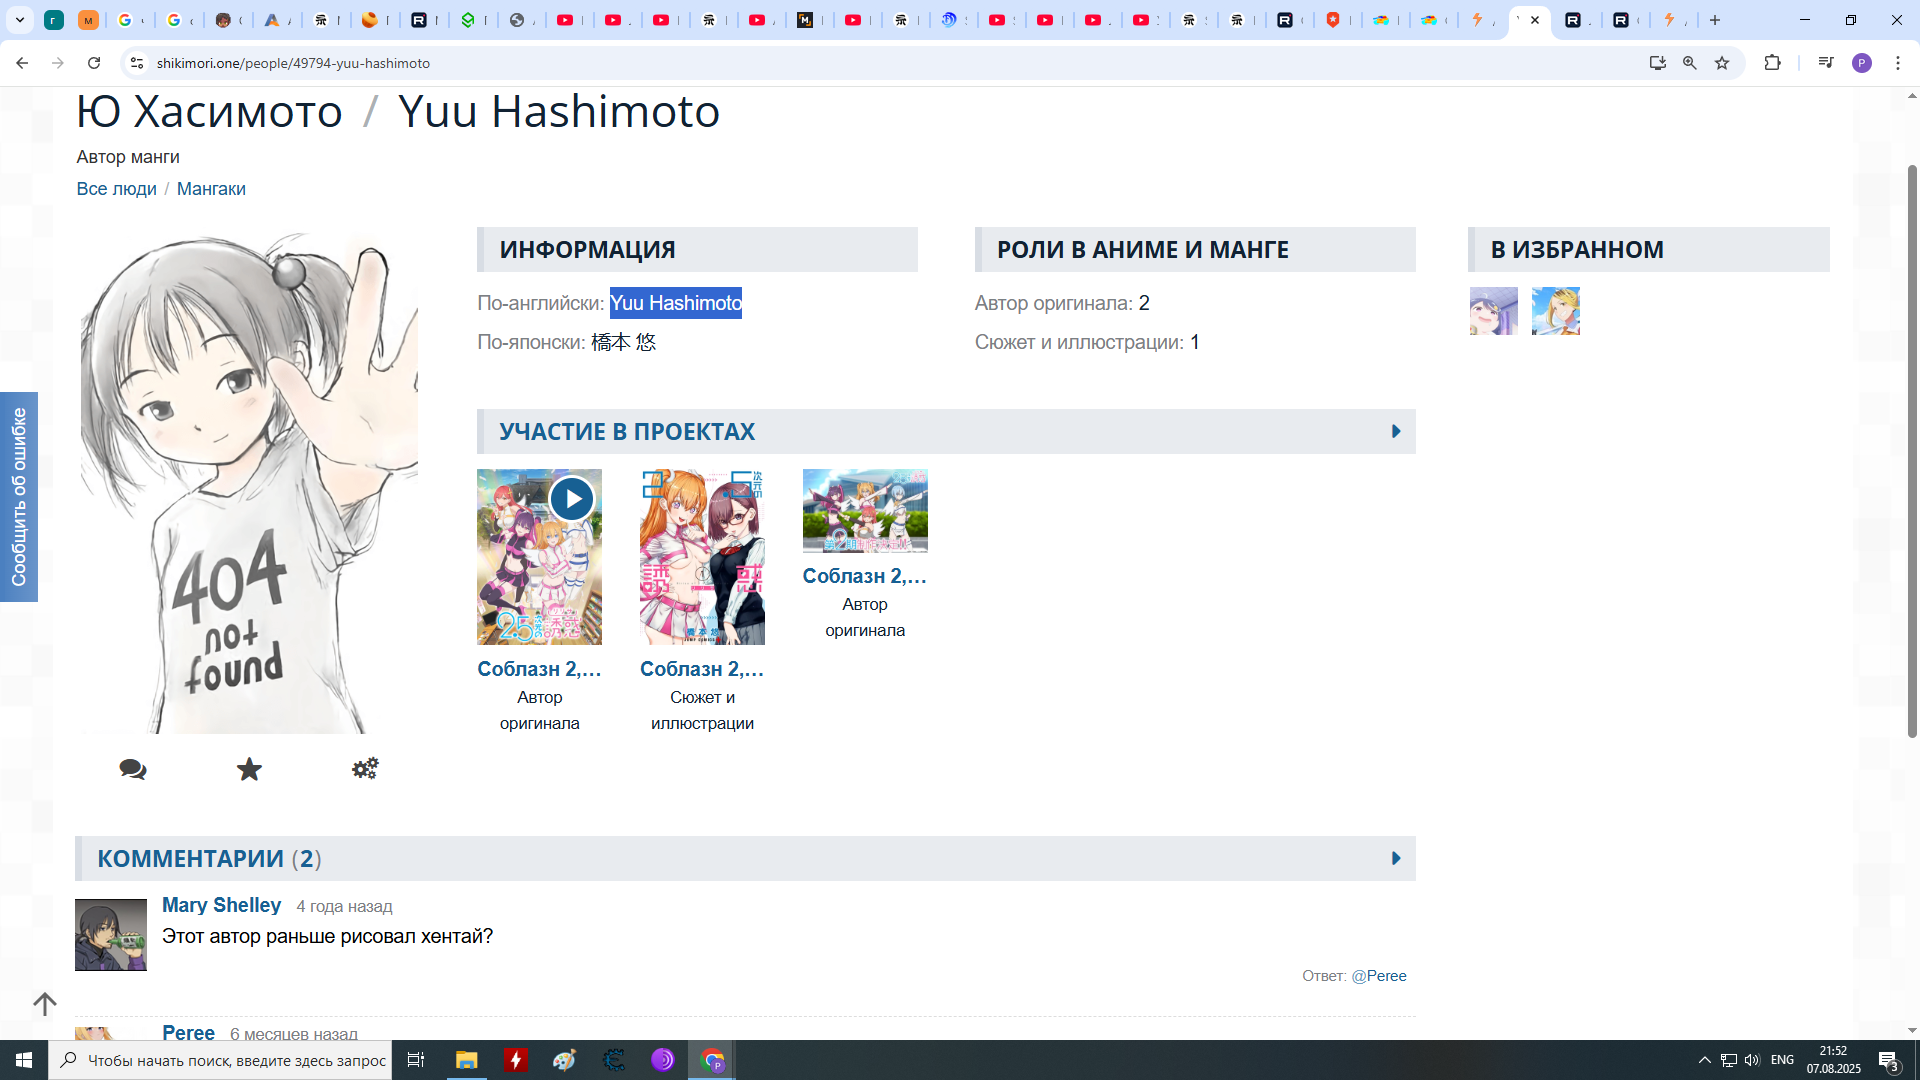Click the comments speech bubble icon
This screenshot has height=1080, width=1920.
(133, 769)
